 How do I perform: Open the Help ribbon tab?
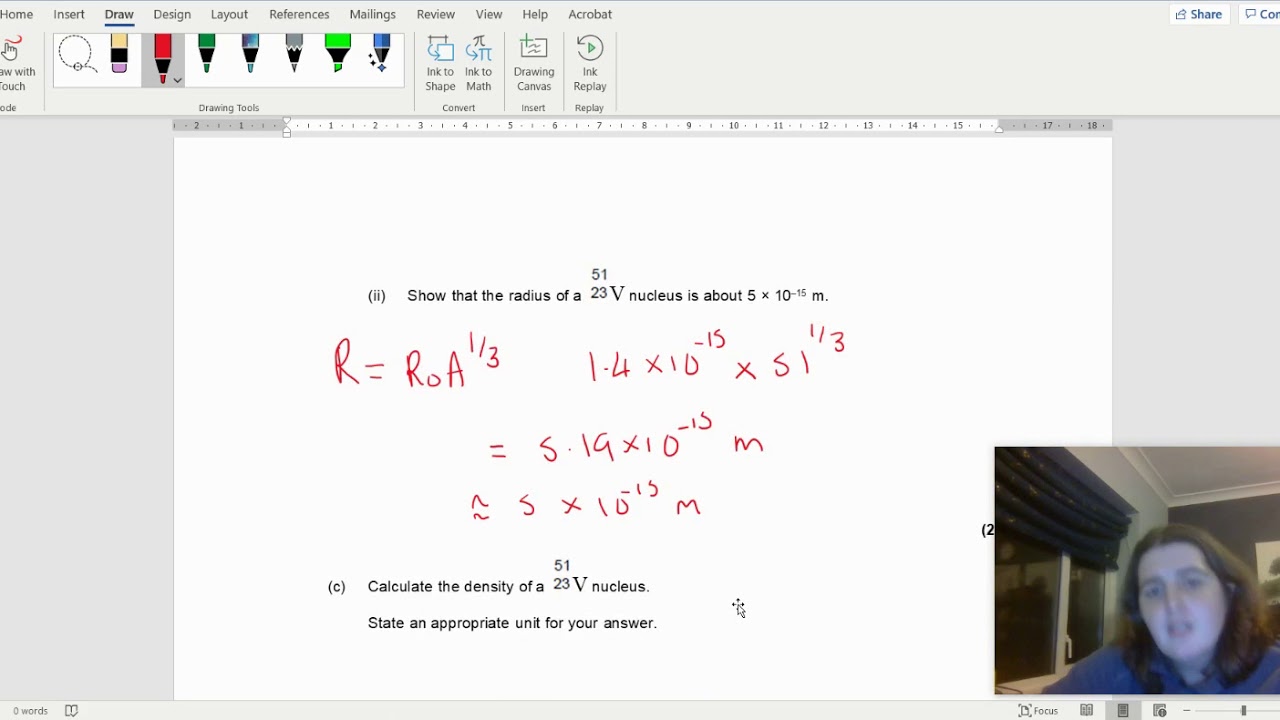pyautogui.click(x=535, y=14)
